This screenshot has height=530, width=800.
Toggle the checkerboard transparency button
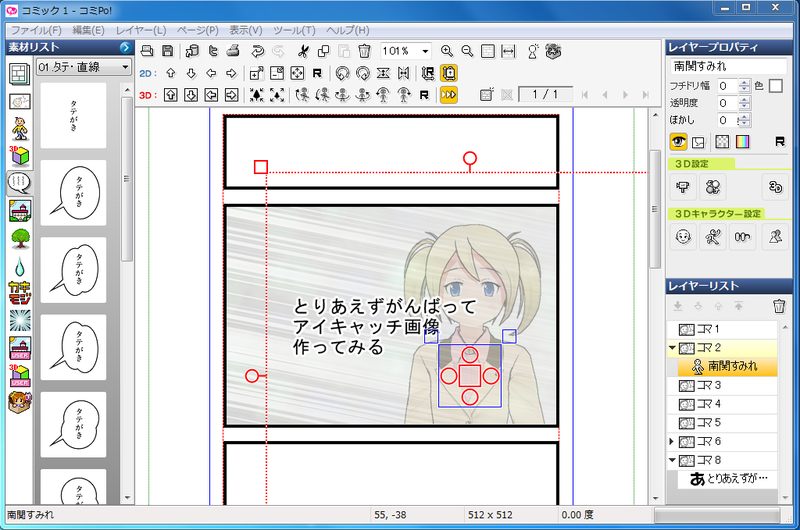pos(722,142)
